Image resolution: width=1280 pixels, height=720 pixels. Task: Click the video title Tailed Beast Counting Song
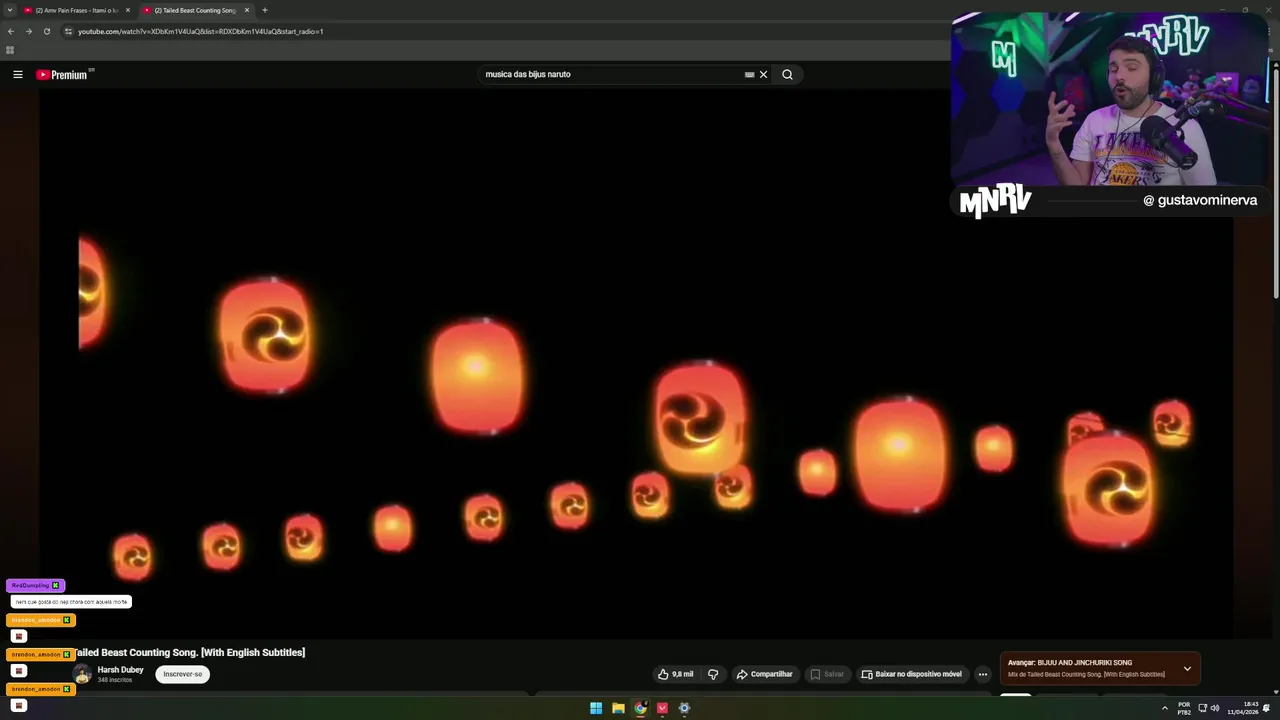(x=189, y=652)
